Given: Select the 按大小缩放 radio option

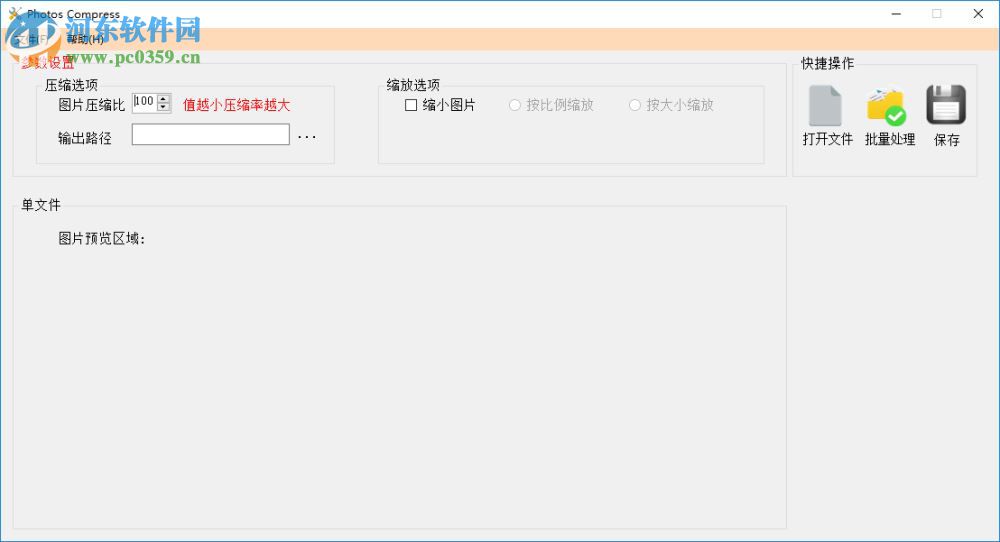Looking at the screenshot, I should coord(635,105).
